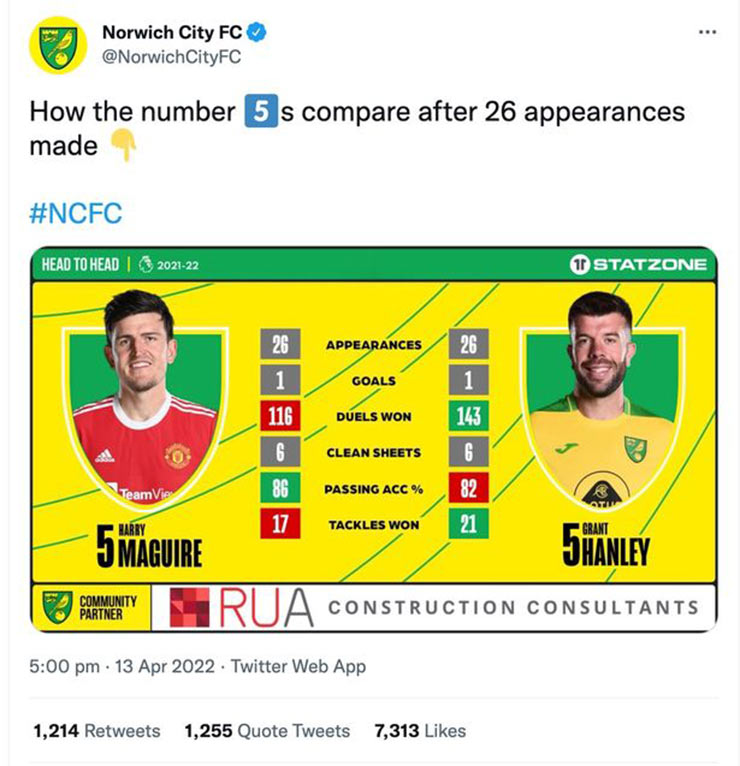Screen dimensions: 740x766
Task: View the 1,214 Retweets list
Action: pos(97,731)
